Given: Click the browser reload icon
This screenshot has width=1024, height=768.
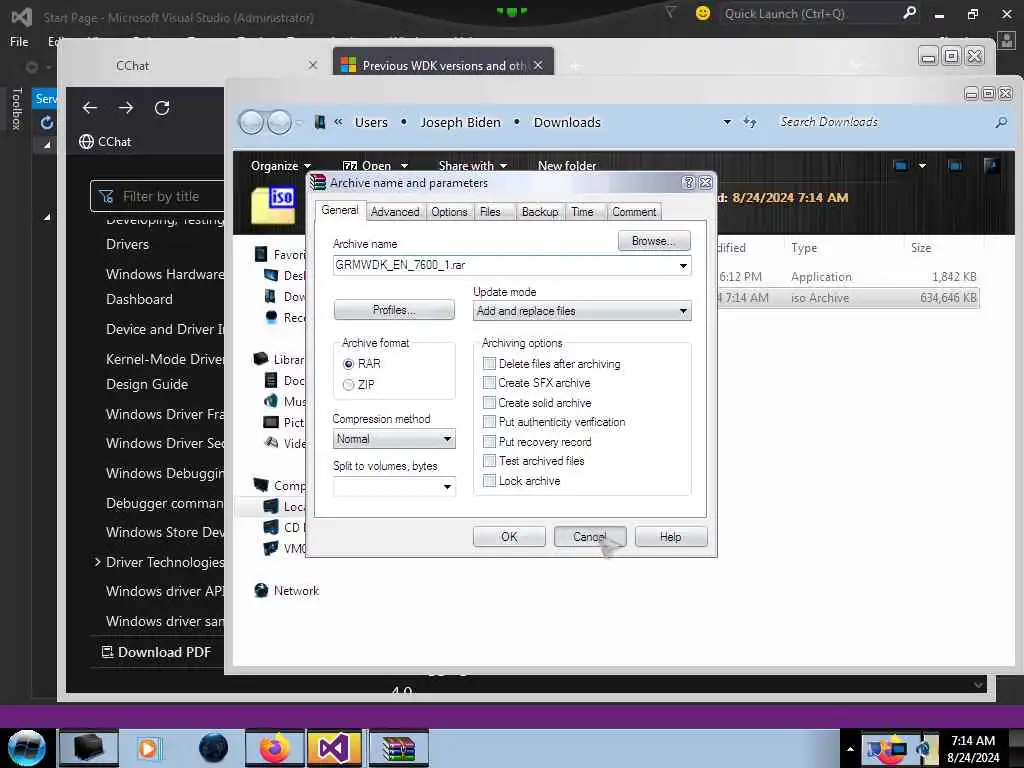Looking at the screenshot, I should [162, 108].
